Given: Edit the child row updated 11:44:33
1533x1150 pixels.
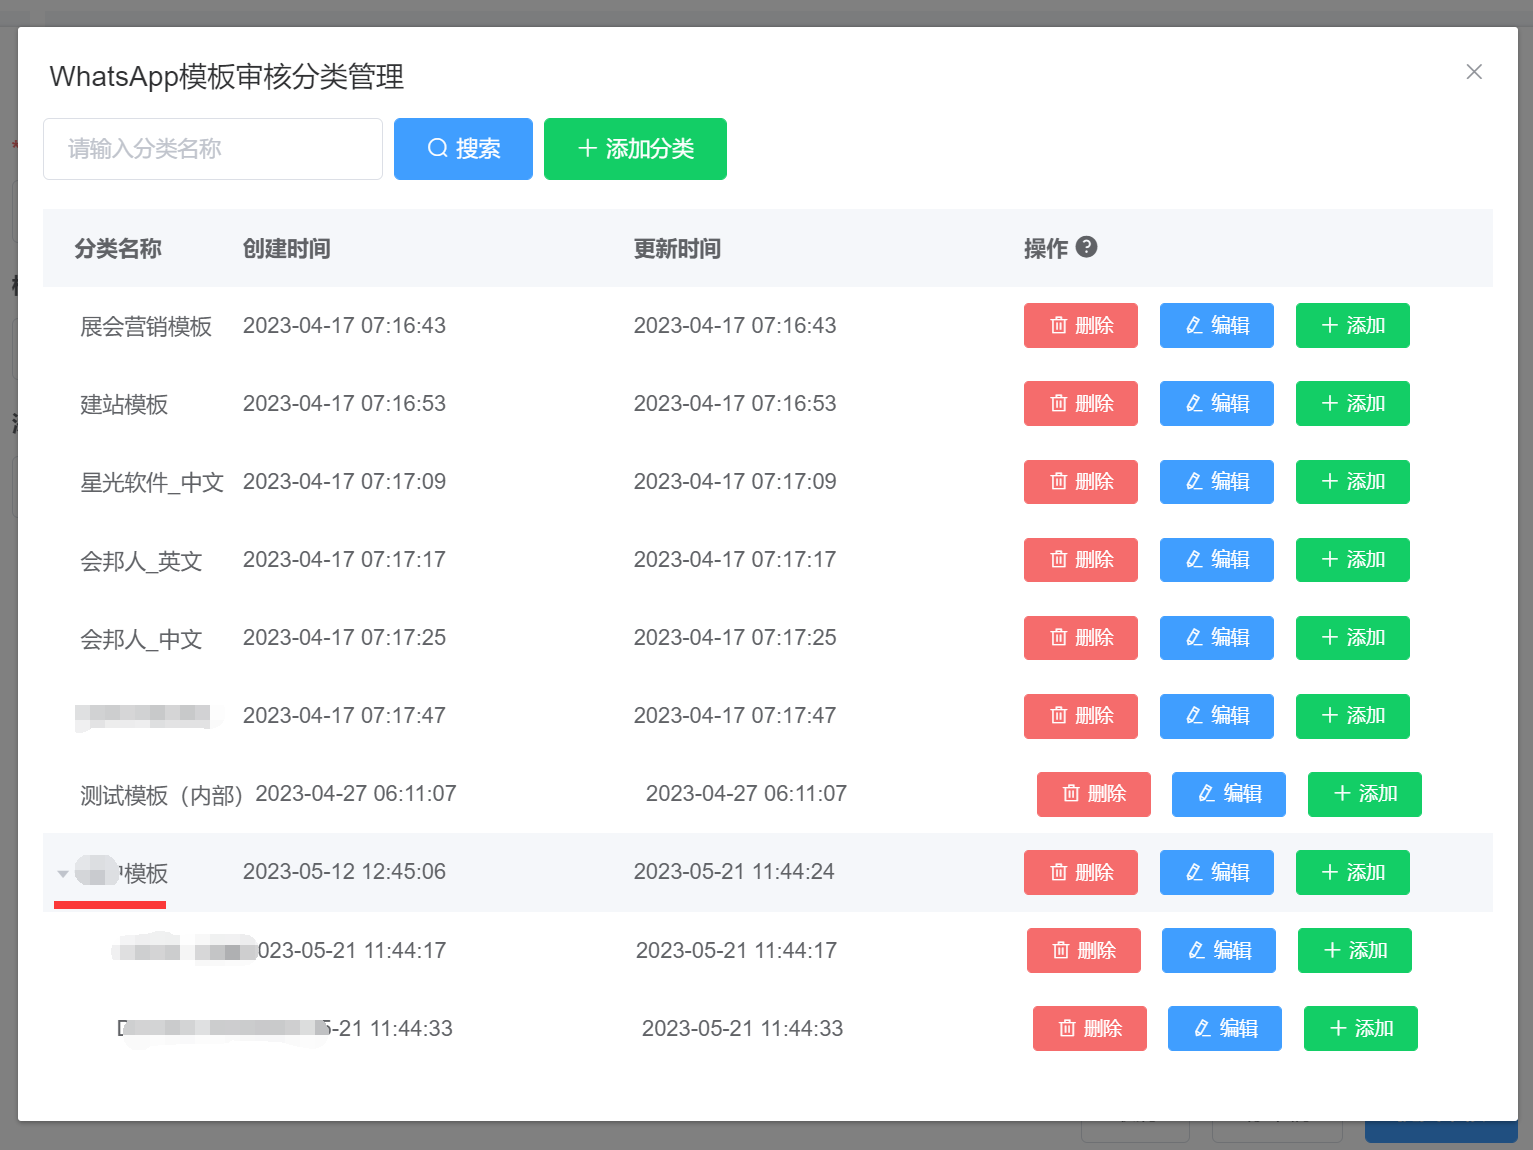Looking at the screenshot, I should [x=1225, y=1028].
